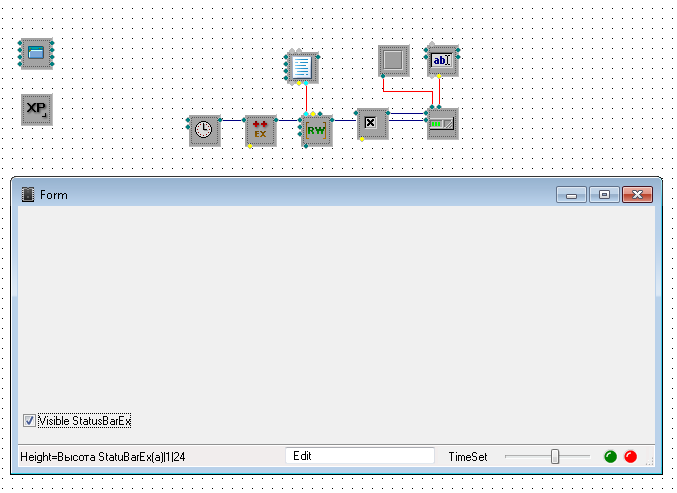Viewport: 677px width, 493px height.
Task: Close the Form window
Action: 637,195
